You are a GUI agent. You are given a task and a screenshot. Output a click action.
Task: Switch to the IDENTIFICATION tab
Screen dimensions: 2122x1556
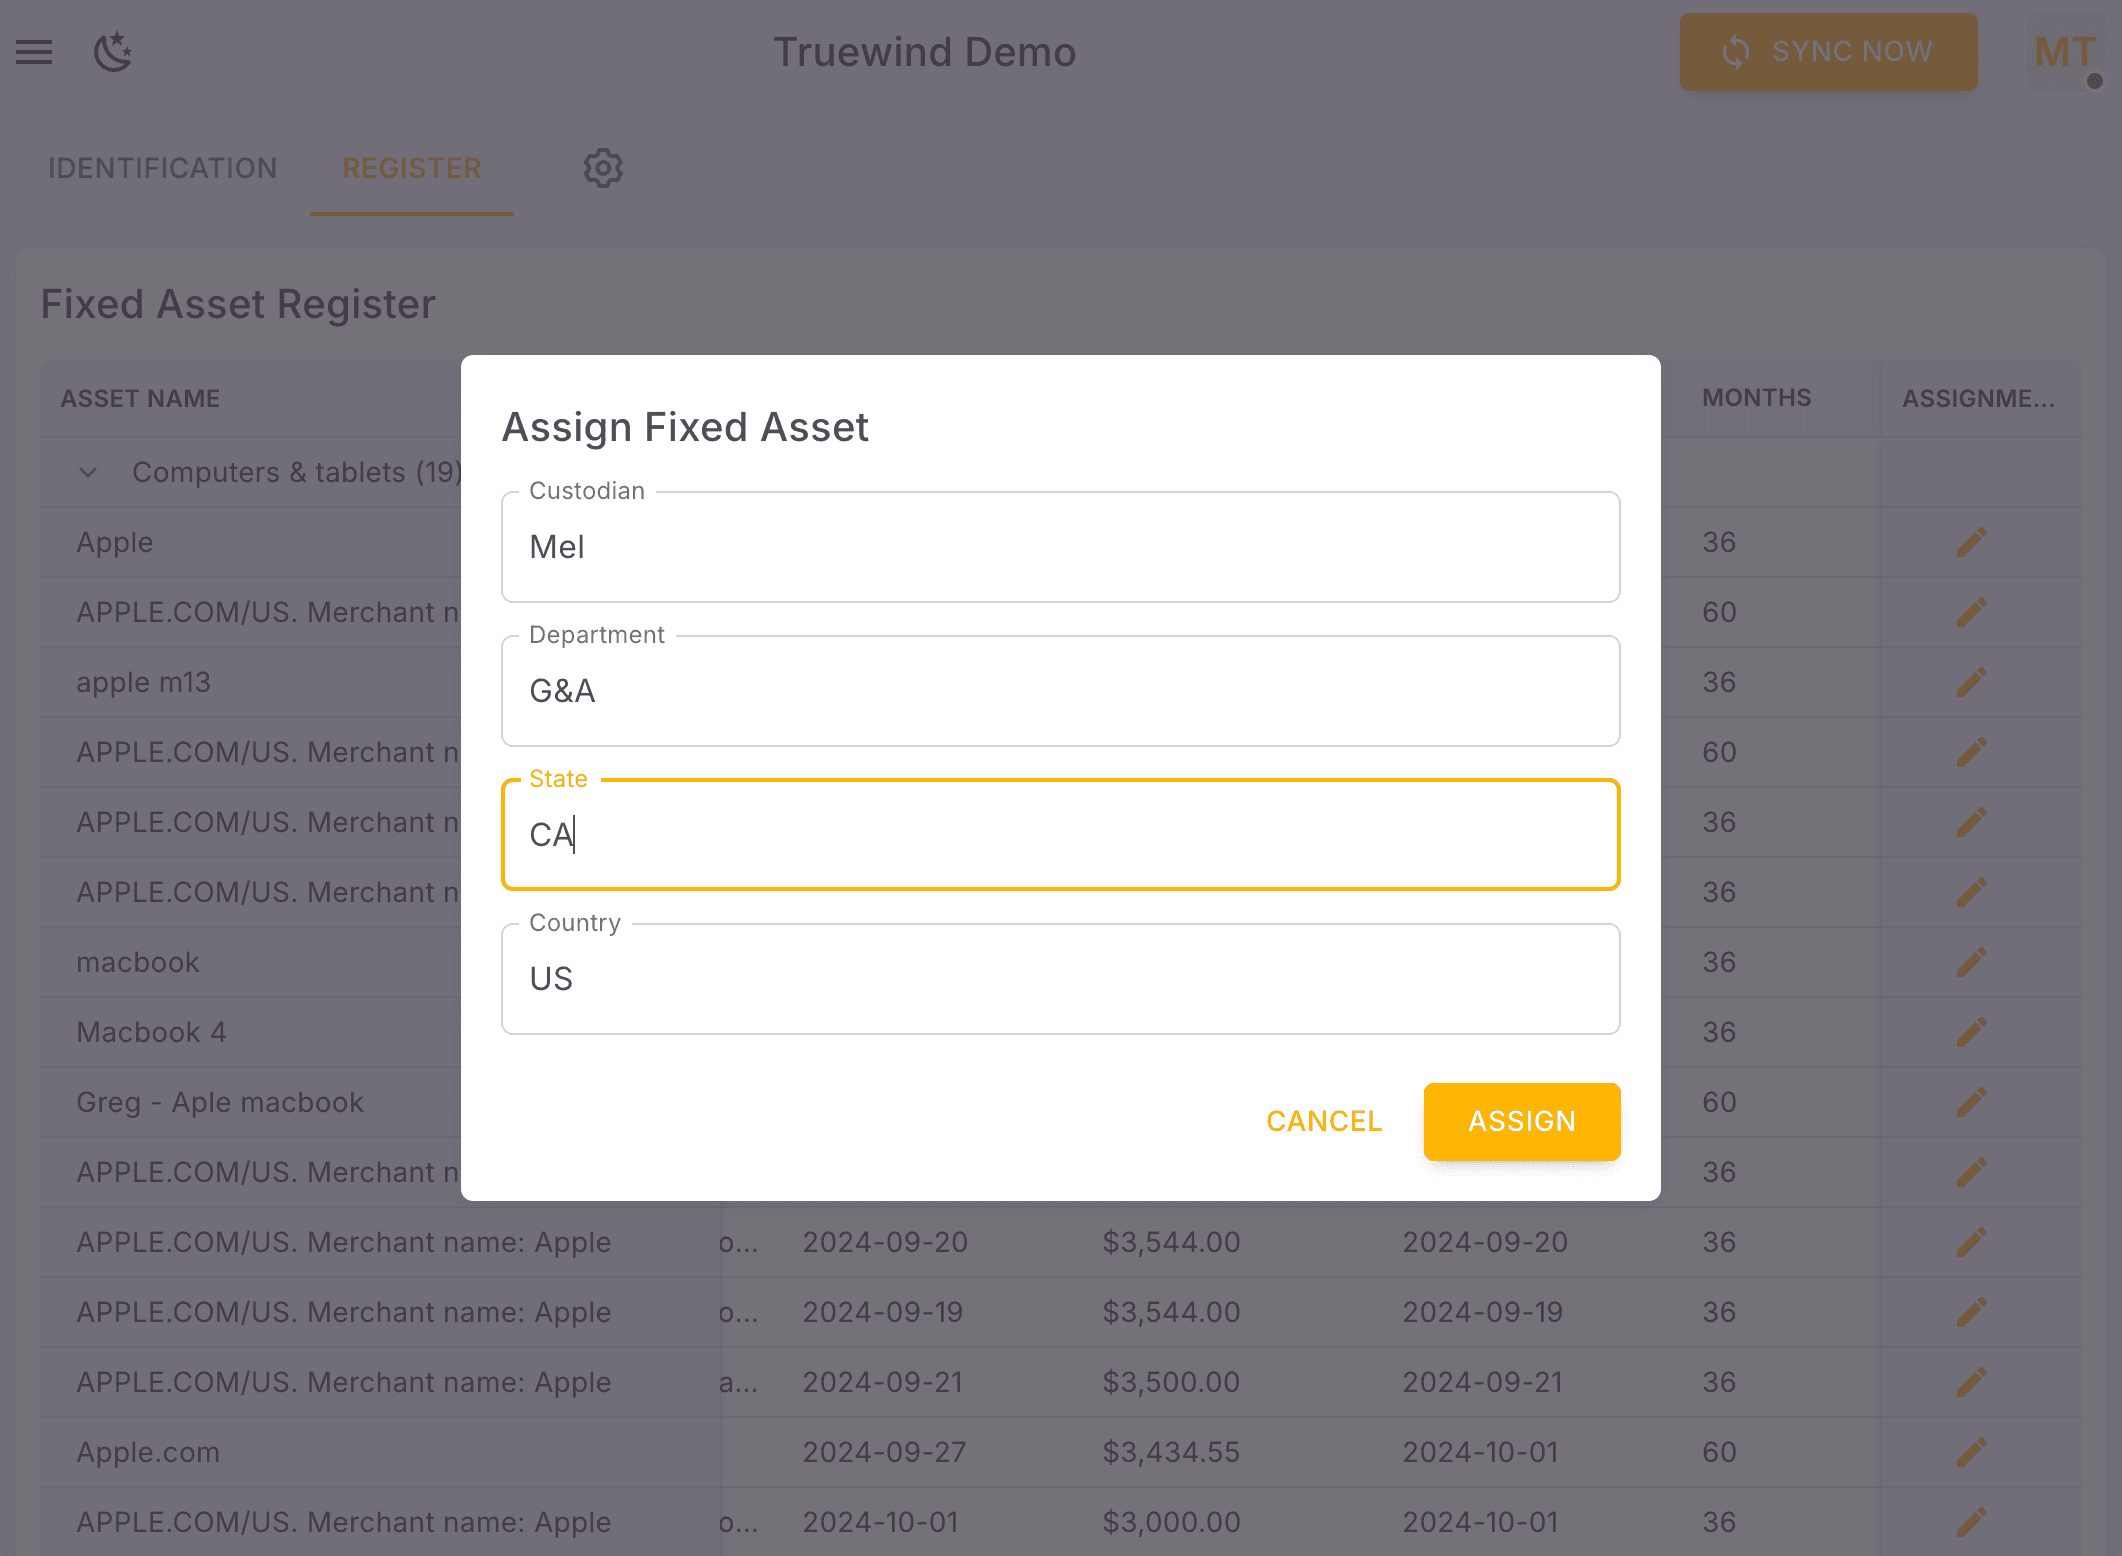click(163, 168)
